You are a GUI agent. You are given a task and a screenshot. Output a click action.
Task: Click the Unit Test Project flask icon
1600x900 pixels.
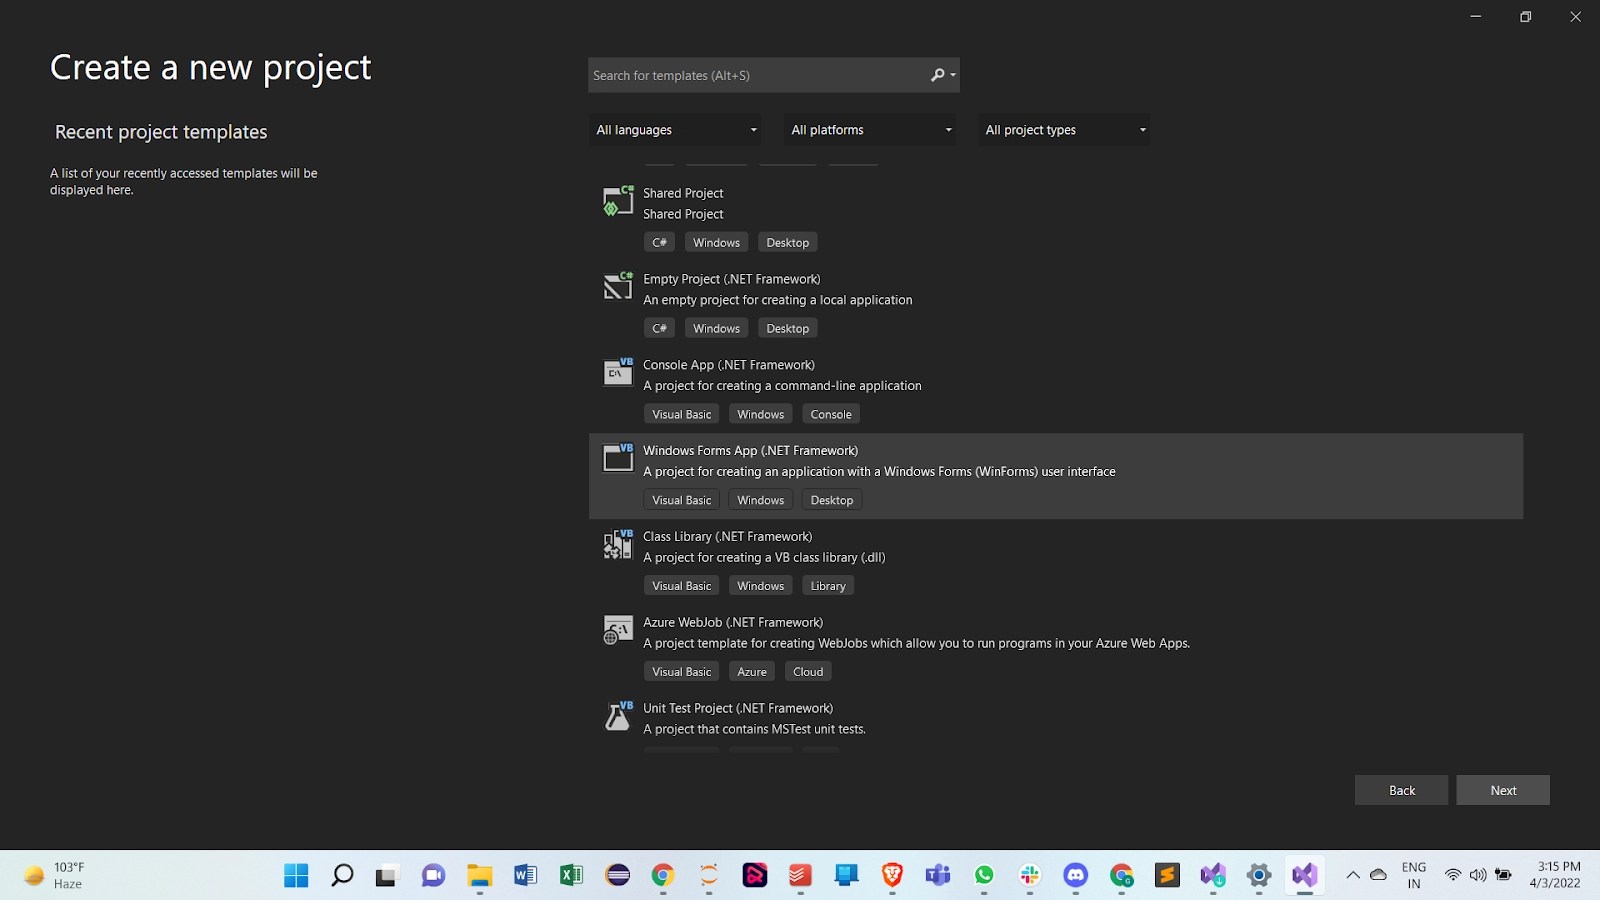[617, 716]
